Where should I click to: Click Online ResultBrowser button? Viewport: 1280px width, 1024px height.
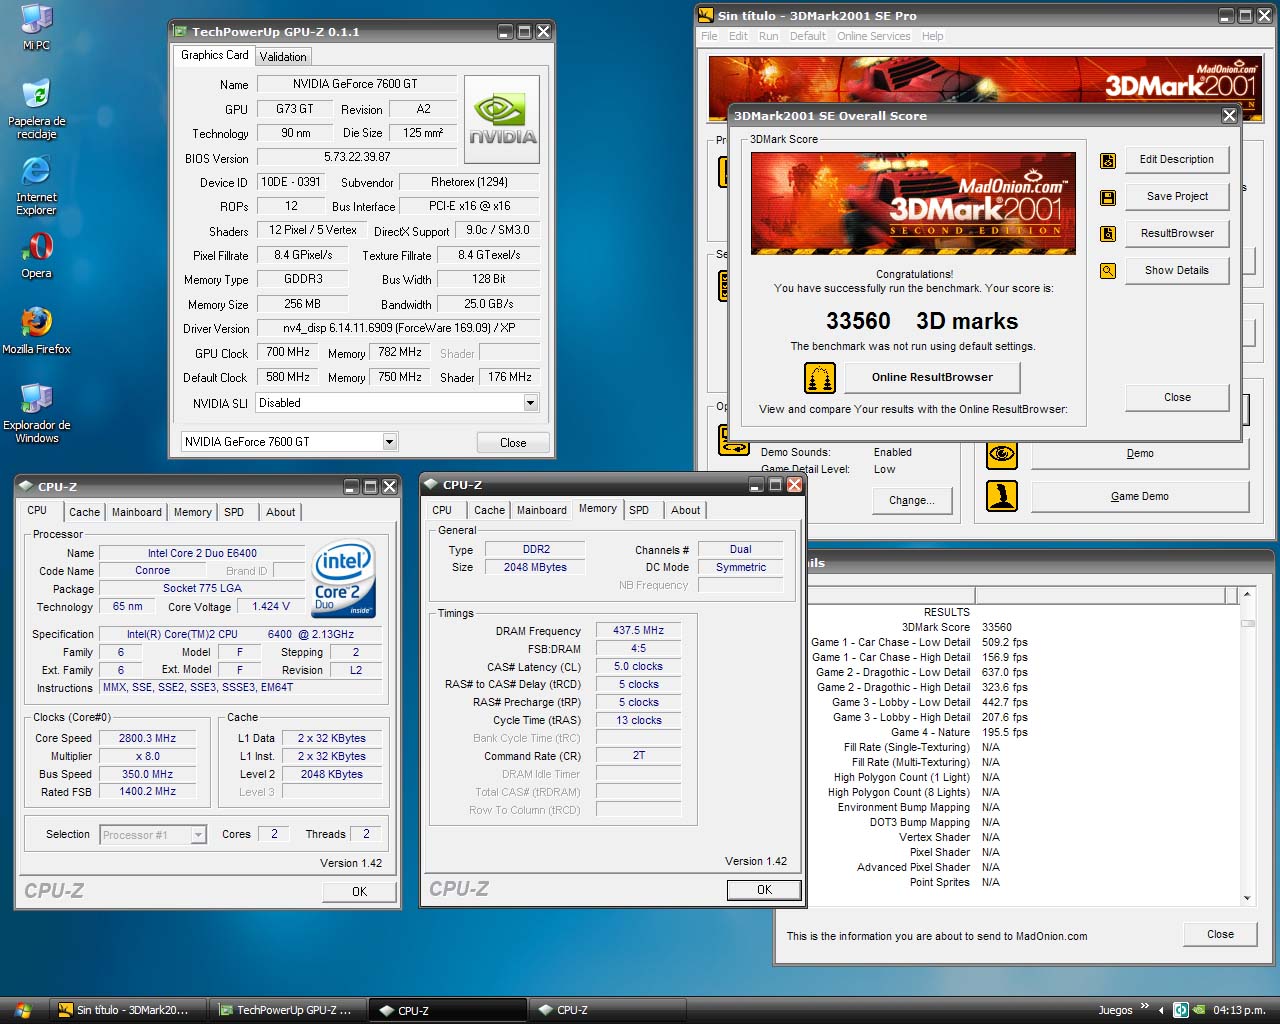tap(932, 378)
